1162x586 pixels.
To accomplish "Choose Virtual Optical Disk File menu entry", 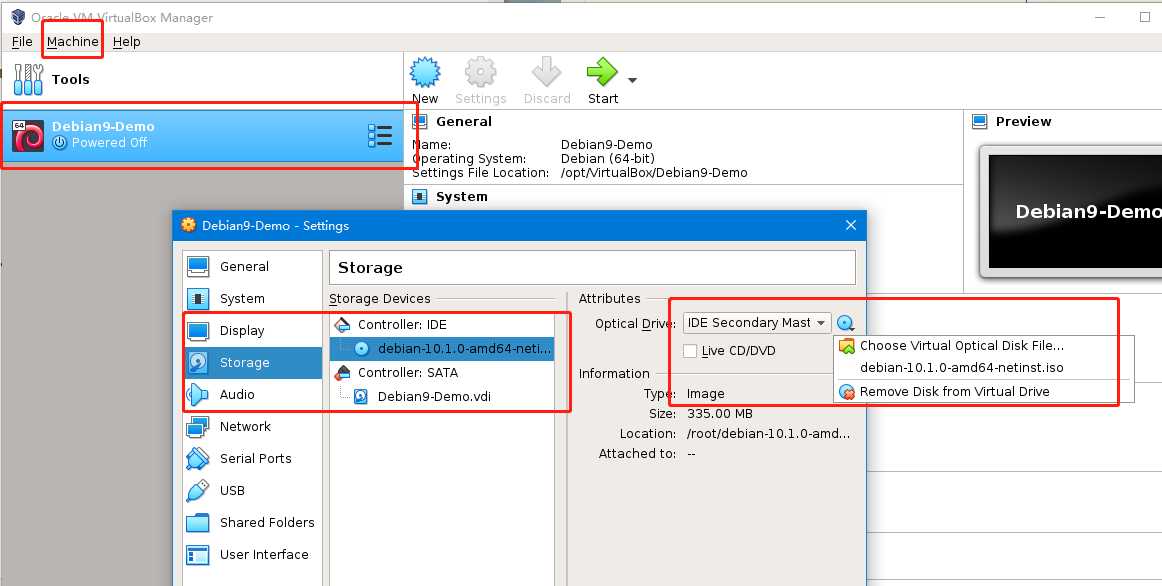I will (x=983, y=345).
